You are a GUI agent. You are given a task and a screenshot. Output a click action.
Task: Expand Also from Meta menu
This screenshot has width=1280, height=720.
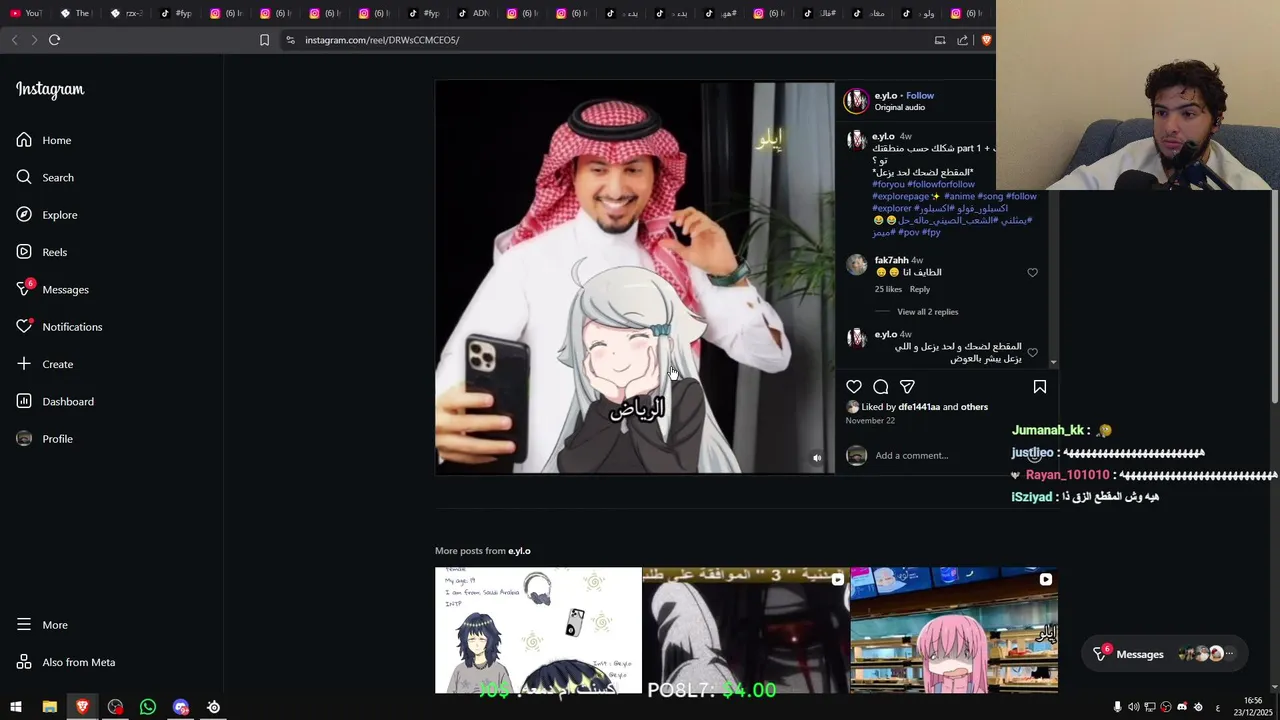tap(66, 662)
